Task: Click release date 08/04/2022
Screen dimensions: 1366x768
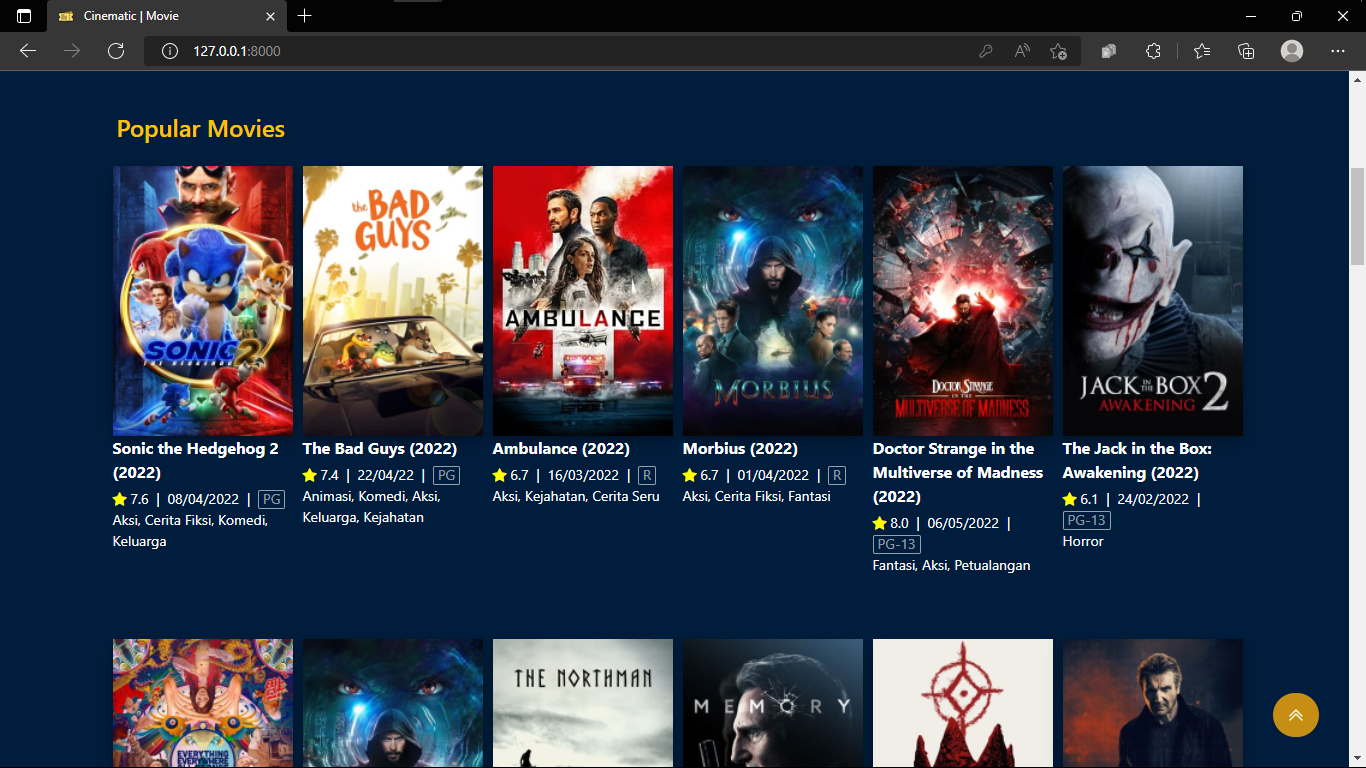Action: click(x=203, y=499)
